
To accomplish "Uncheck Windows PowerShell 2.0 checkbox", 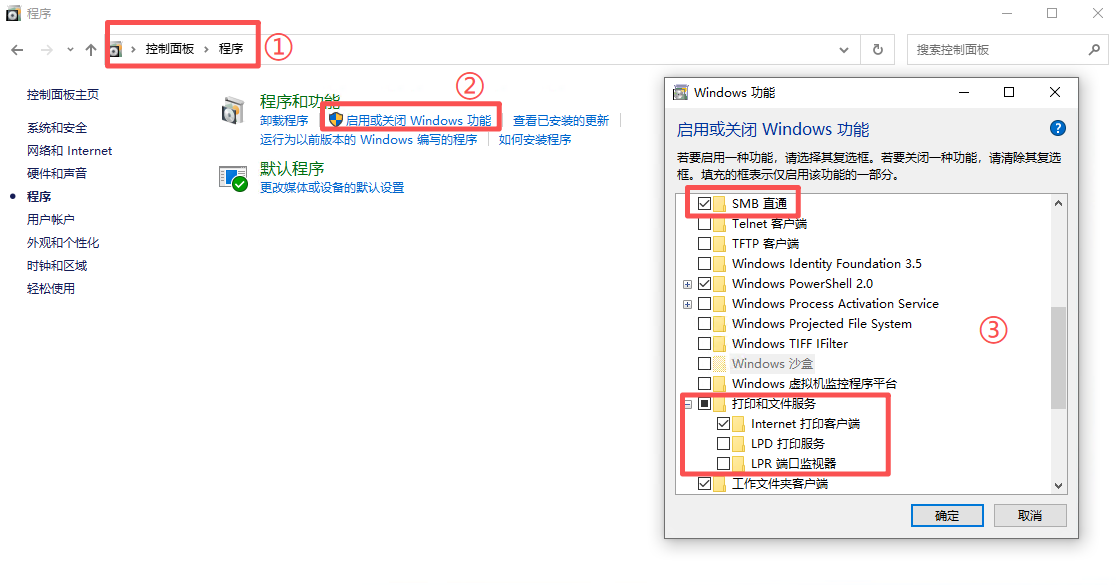I will (x=705, y=283).
